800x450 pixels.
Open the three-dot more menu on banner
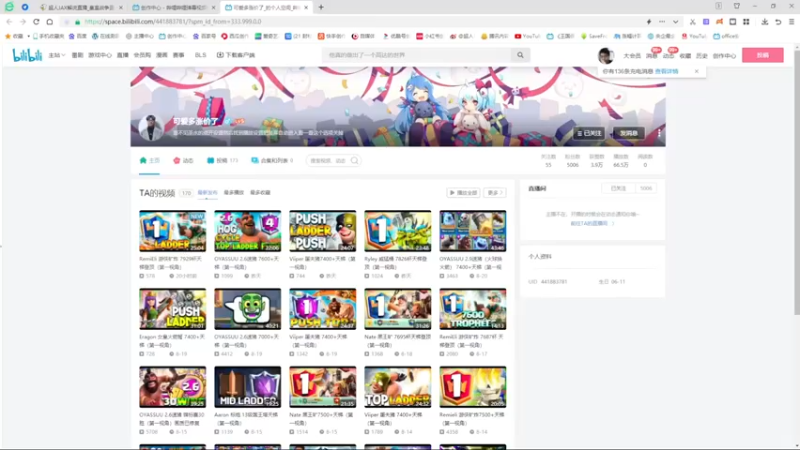[x=659, y=133]
